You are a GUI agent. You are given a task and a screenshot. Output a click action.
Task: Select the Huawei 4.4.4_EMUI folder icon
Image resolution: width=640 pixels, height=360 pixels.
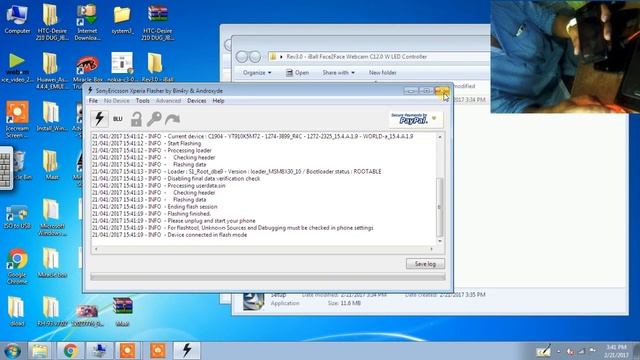tap(51, 70)
